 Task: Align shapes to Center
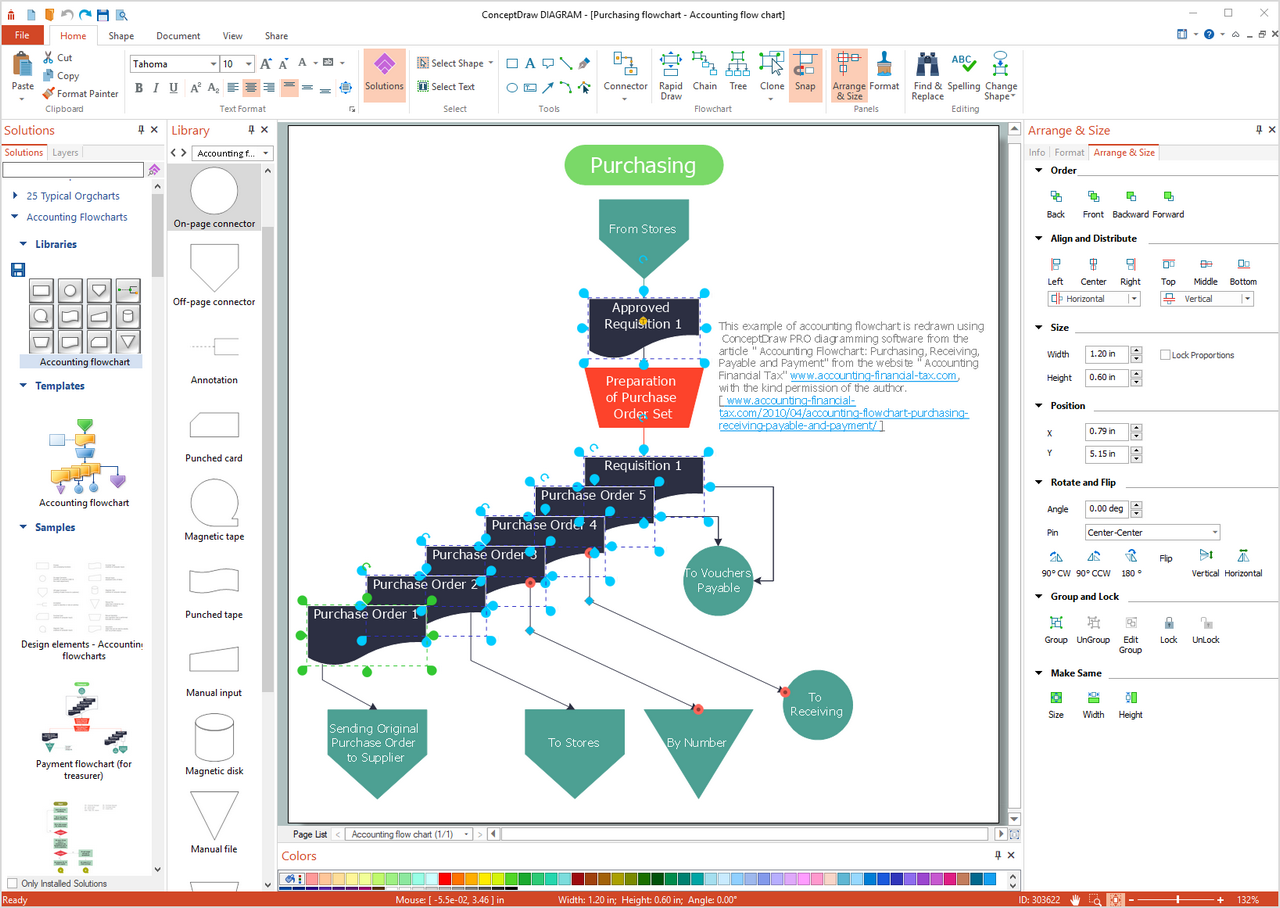pyautogui.click(x=1093, y=271)
